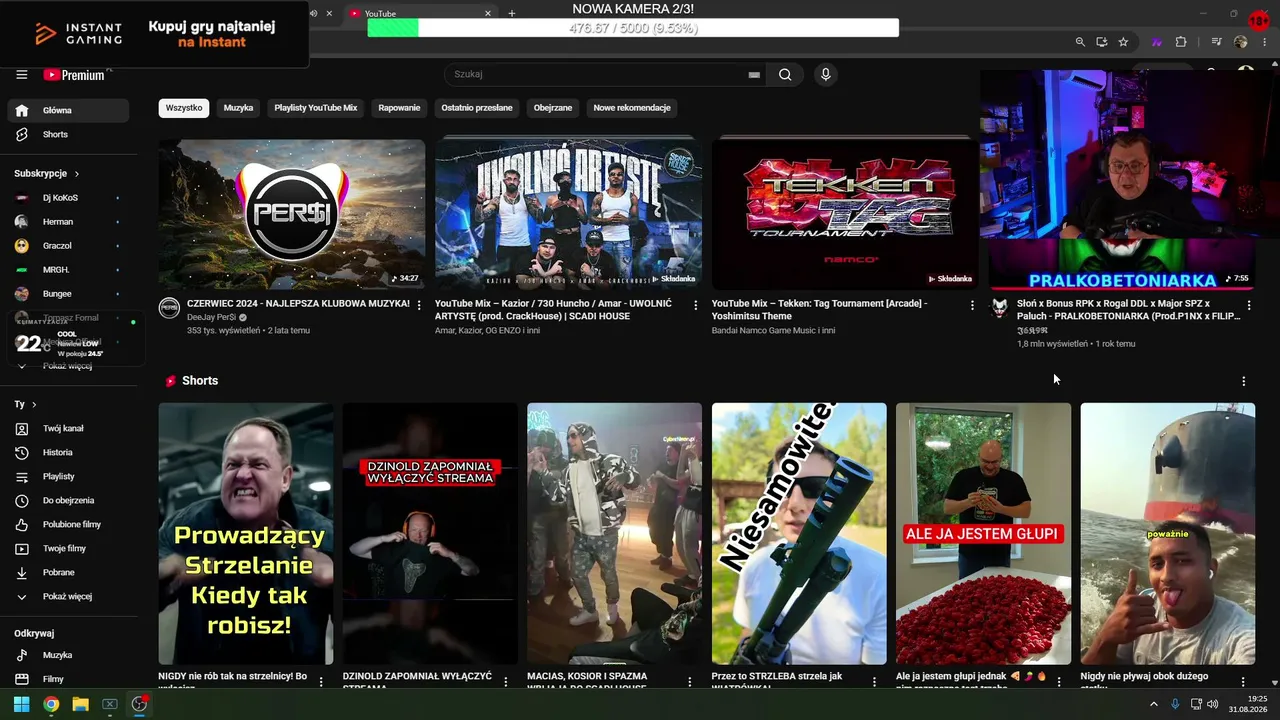Select the Obejrzane filter chip
The height and width of the screenshot is (720, 1280).
tap(553, 108)
